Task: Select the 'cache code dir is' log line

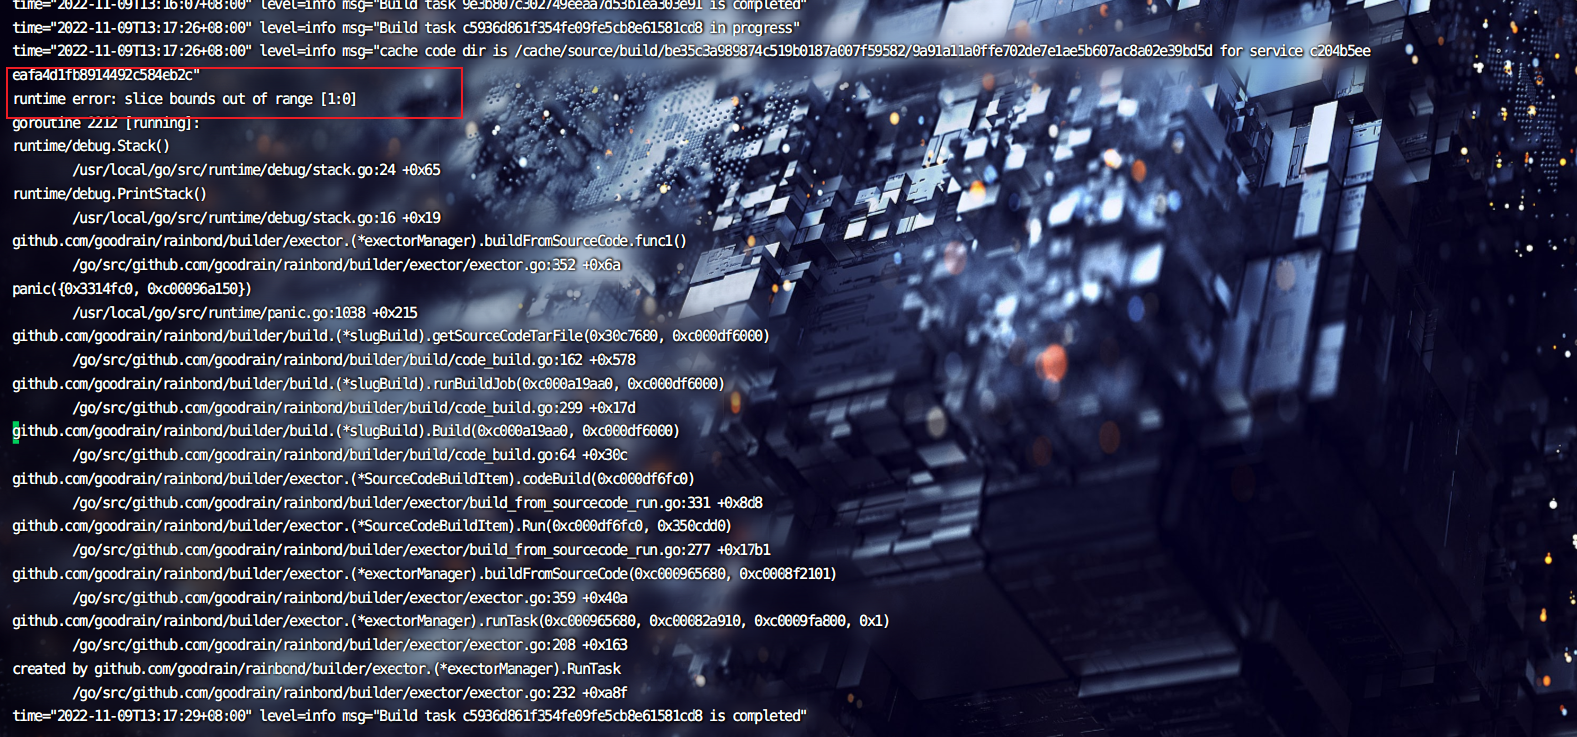Action: (x=691, y=51)
